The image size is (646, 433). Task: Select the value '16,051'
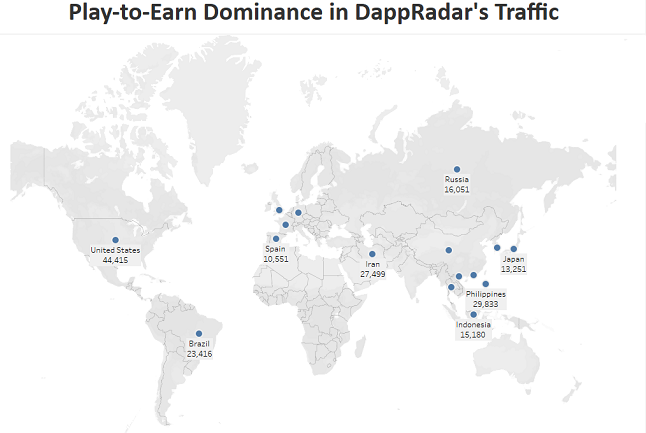click(x=456, y=189)
